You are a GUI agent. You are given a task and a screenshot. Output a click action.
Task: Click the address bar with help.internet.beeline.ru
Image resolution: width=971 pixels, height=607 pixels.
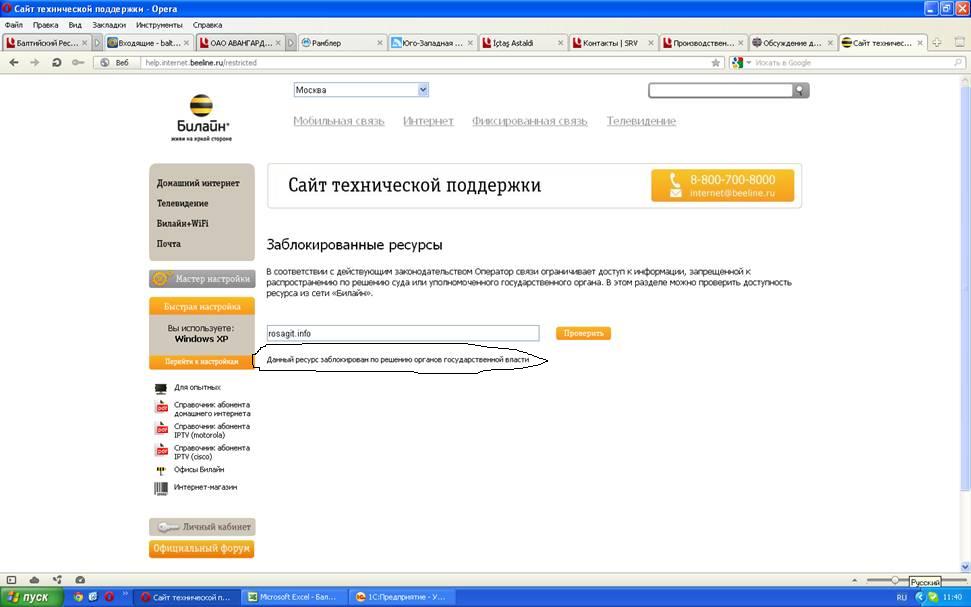click(x=426, y=63)
